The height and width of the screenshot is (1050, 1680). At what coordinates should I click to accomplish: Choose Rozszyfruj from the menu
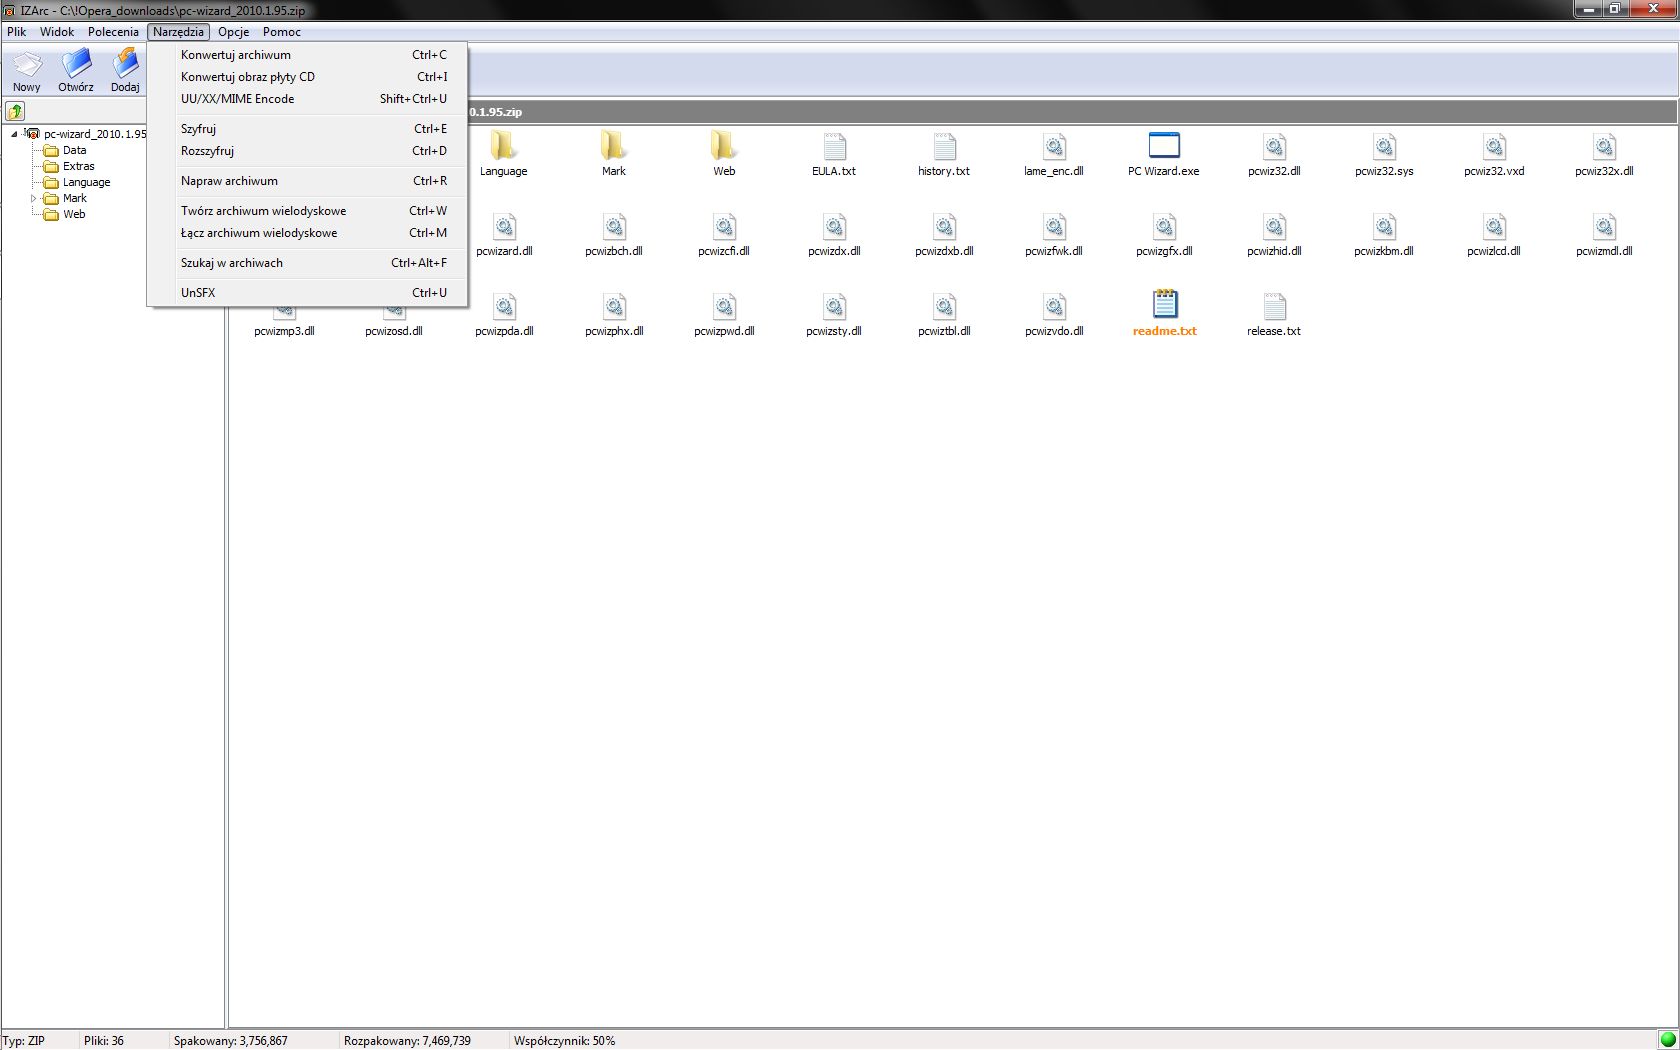(307, 151)
